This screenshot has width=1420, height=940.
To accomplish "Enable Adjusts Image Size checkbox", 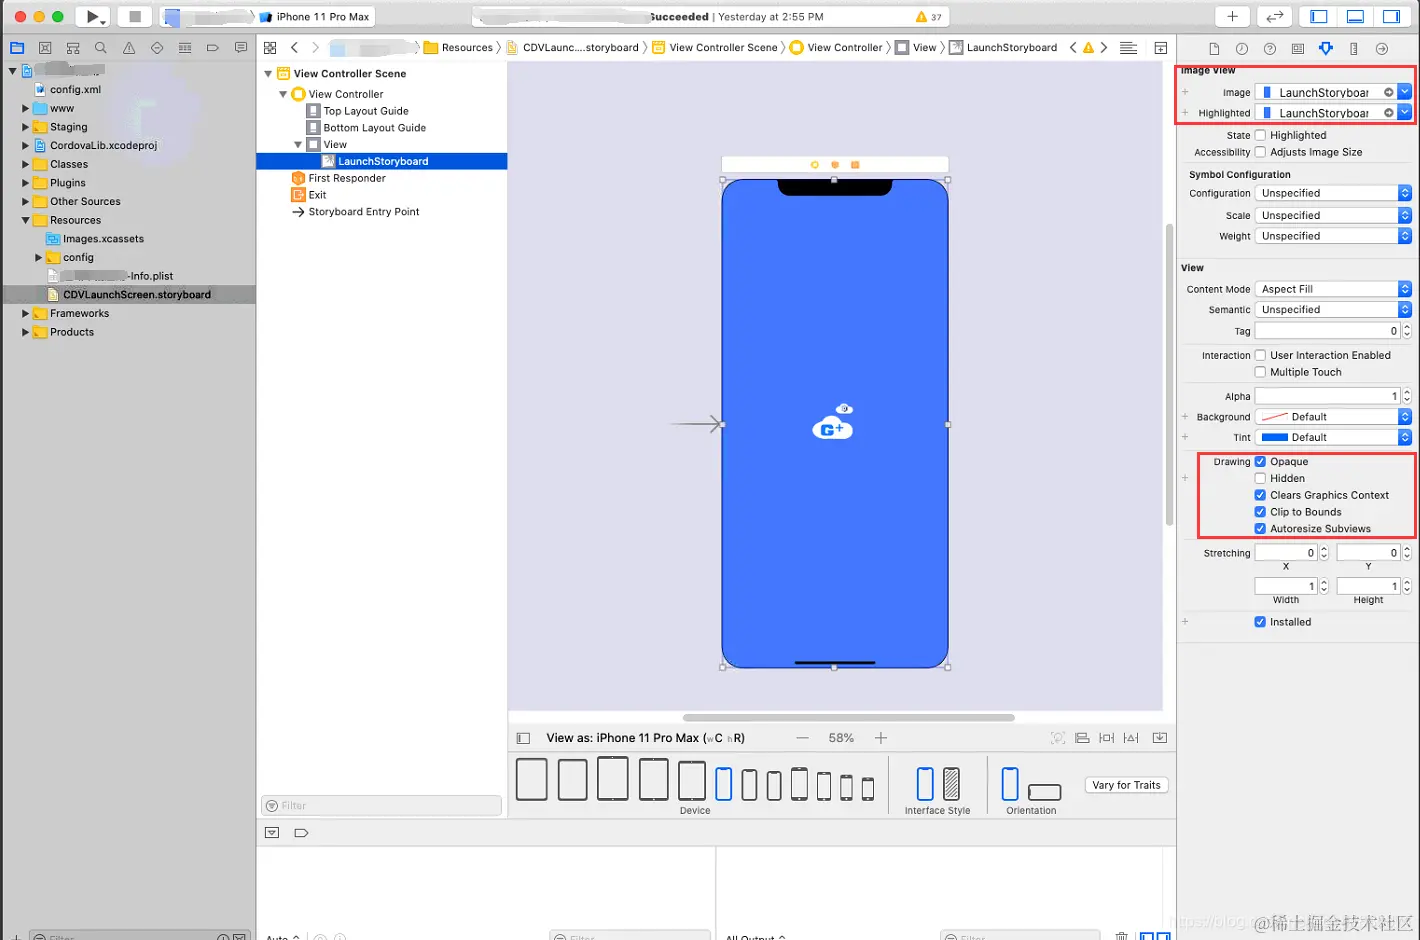I will (1260, 152).
